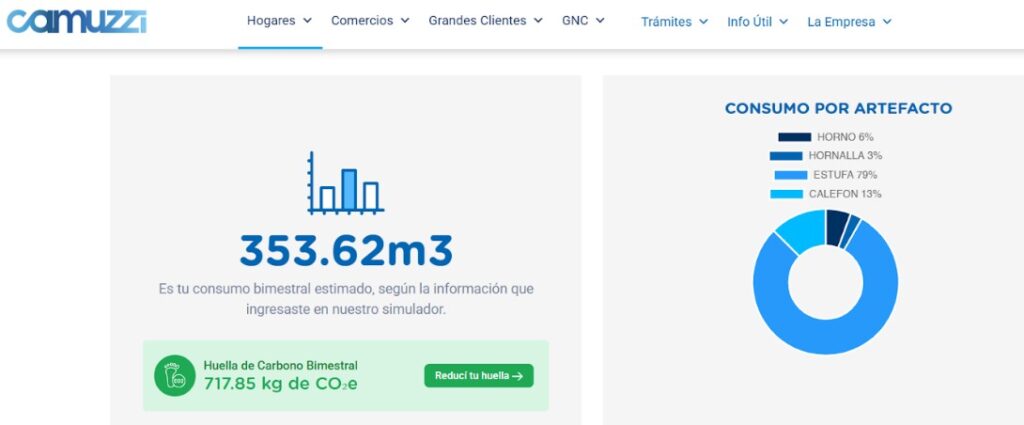Open the GNC dropdown chevron
This screenshot has height=425, width=1024.
pos(600,21)
